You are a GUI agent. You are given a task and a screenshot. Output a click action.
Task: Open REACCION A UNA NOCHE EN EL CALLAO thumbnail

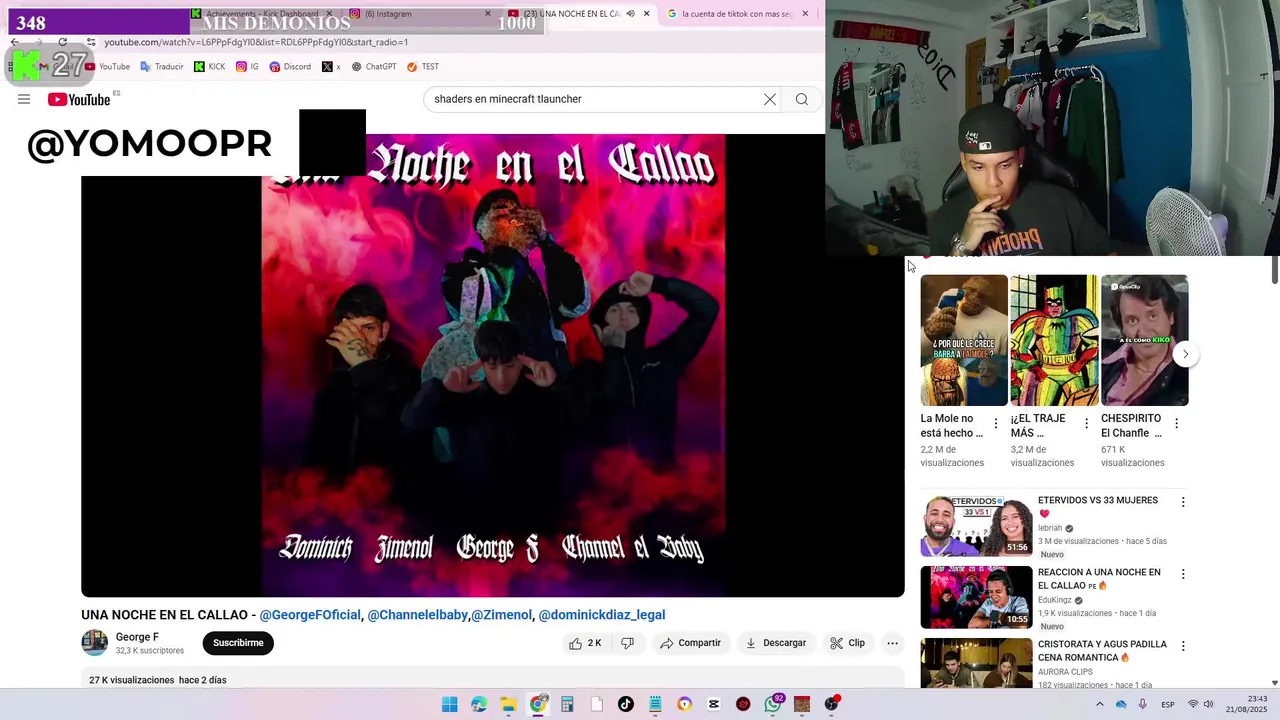(x=976, y=597)
